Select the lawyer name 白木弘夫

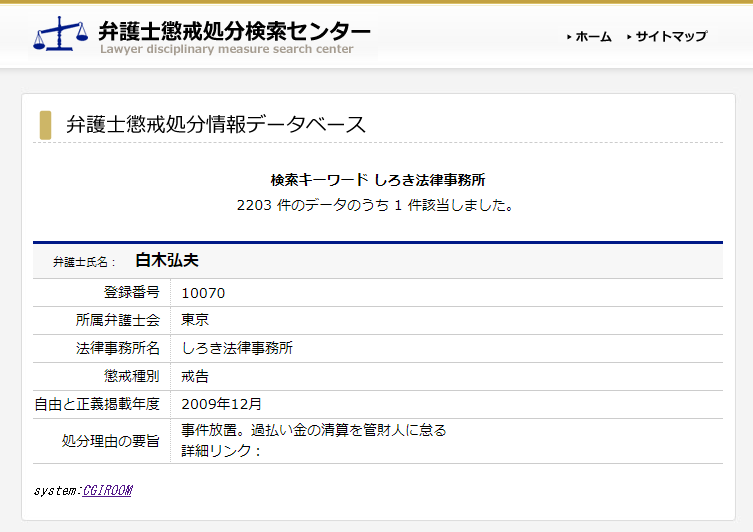167,260
